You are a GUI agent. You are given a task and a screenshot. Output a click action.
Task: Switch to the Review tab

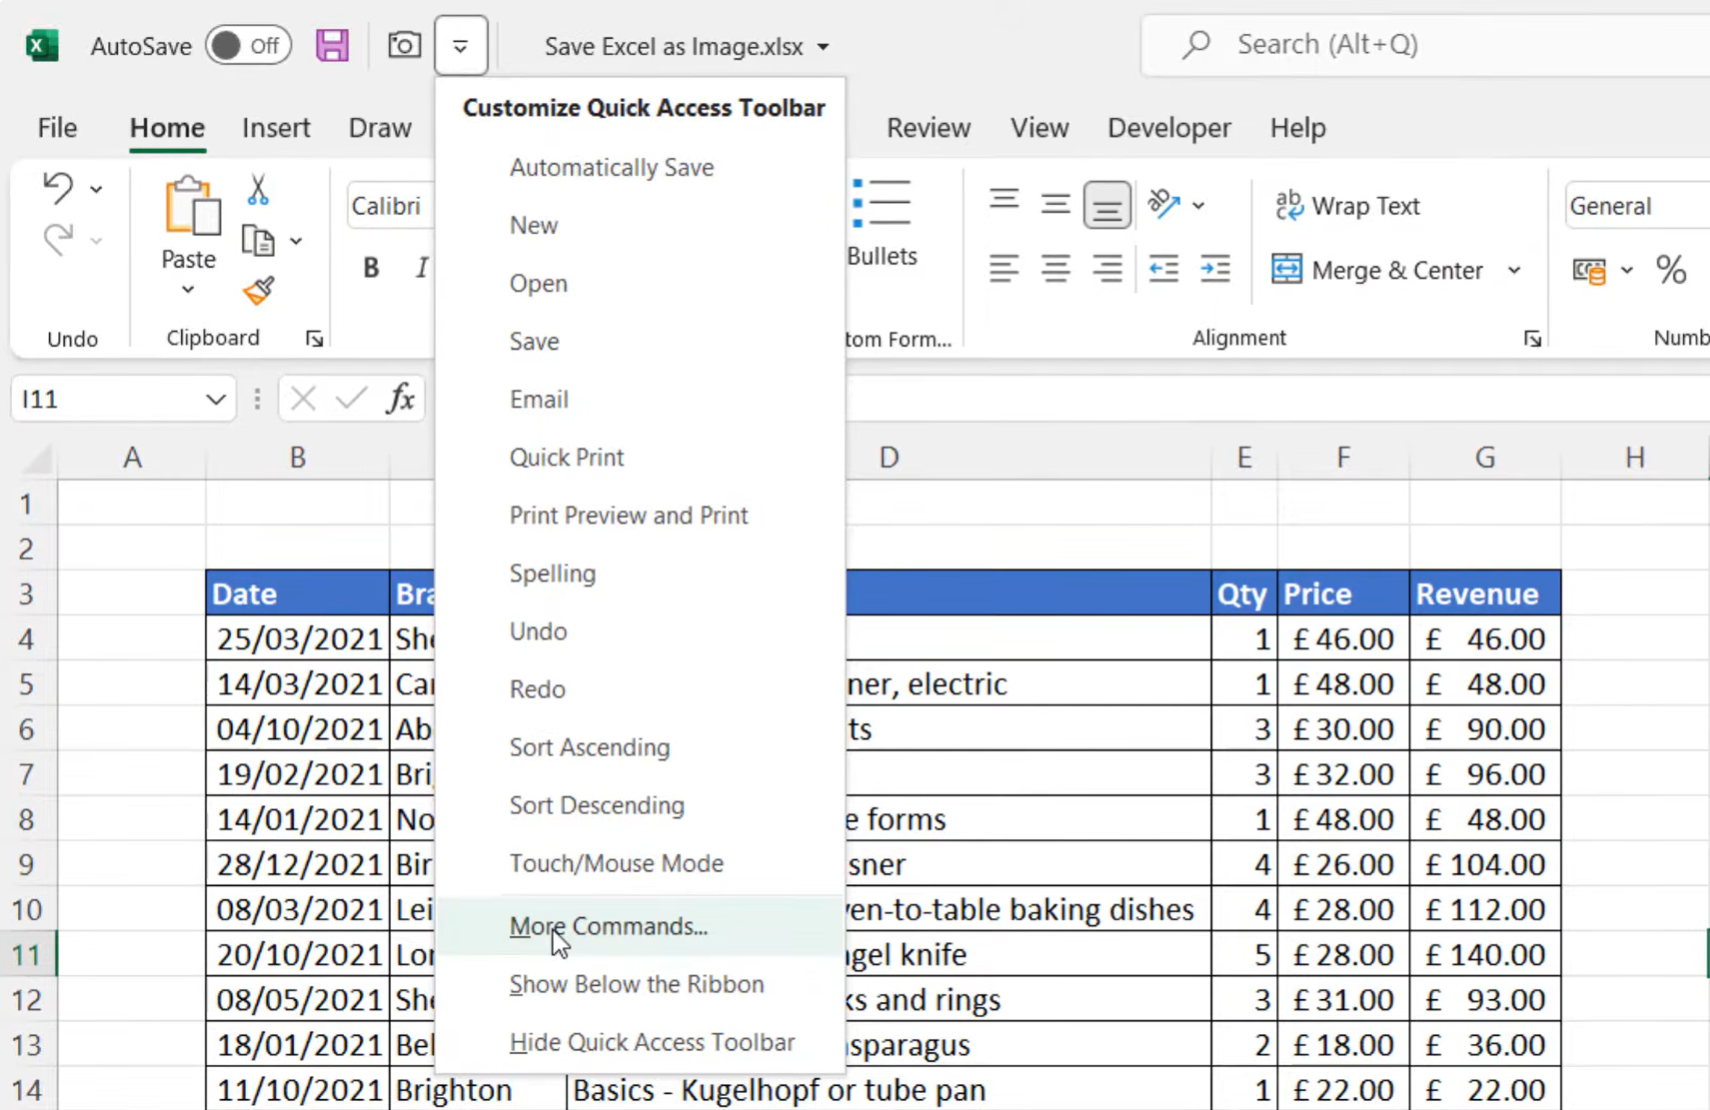[928, 128]
